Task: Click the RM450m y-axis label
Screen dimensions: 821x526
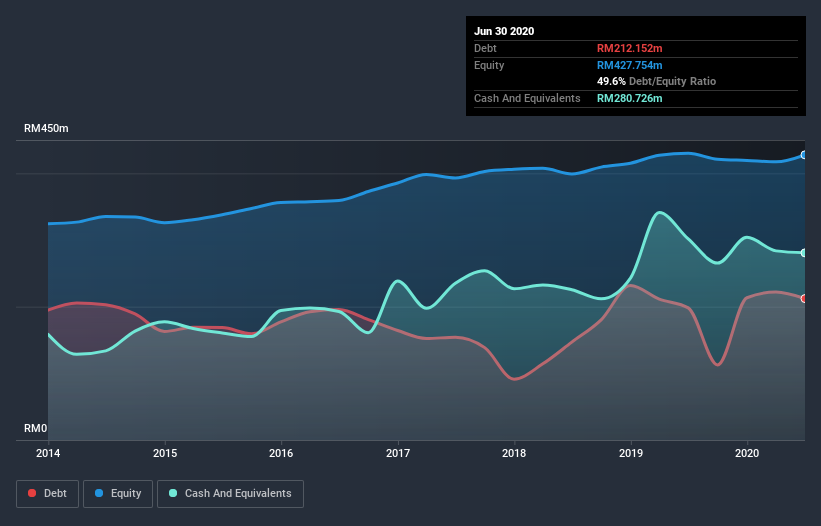Action: point(46,128)
